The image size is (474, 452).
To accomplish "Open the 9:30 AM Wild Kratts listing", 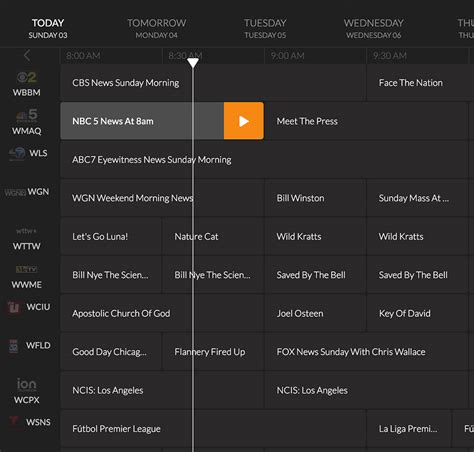I will pyautogui.click(x=417, y=236).
